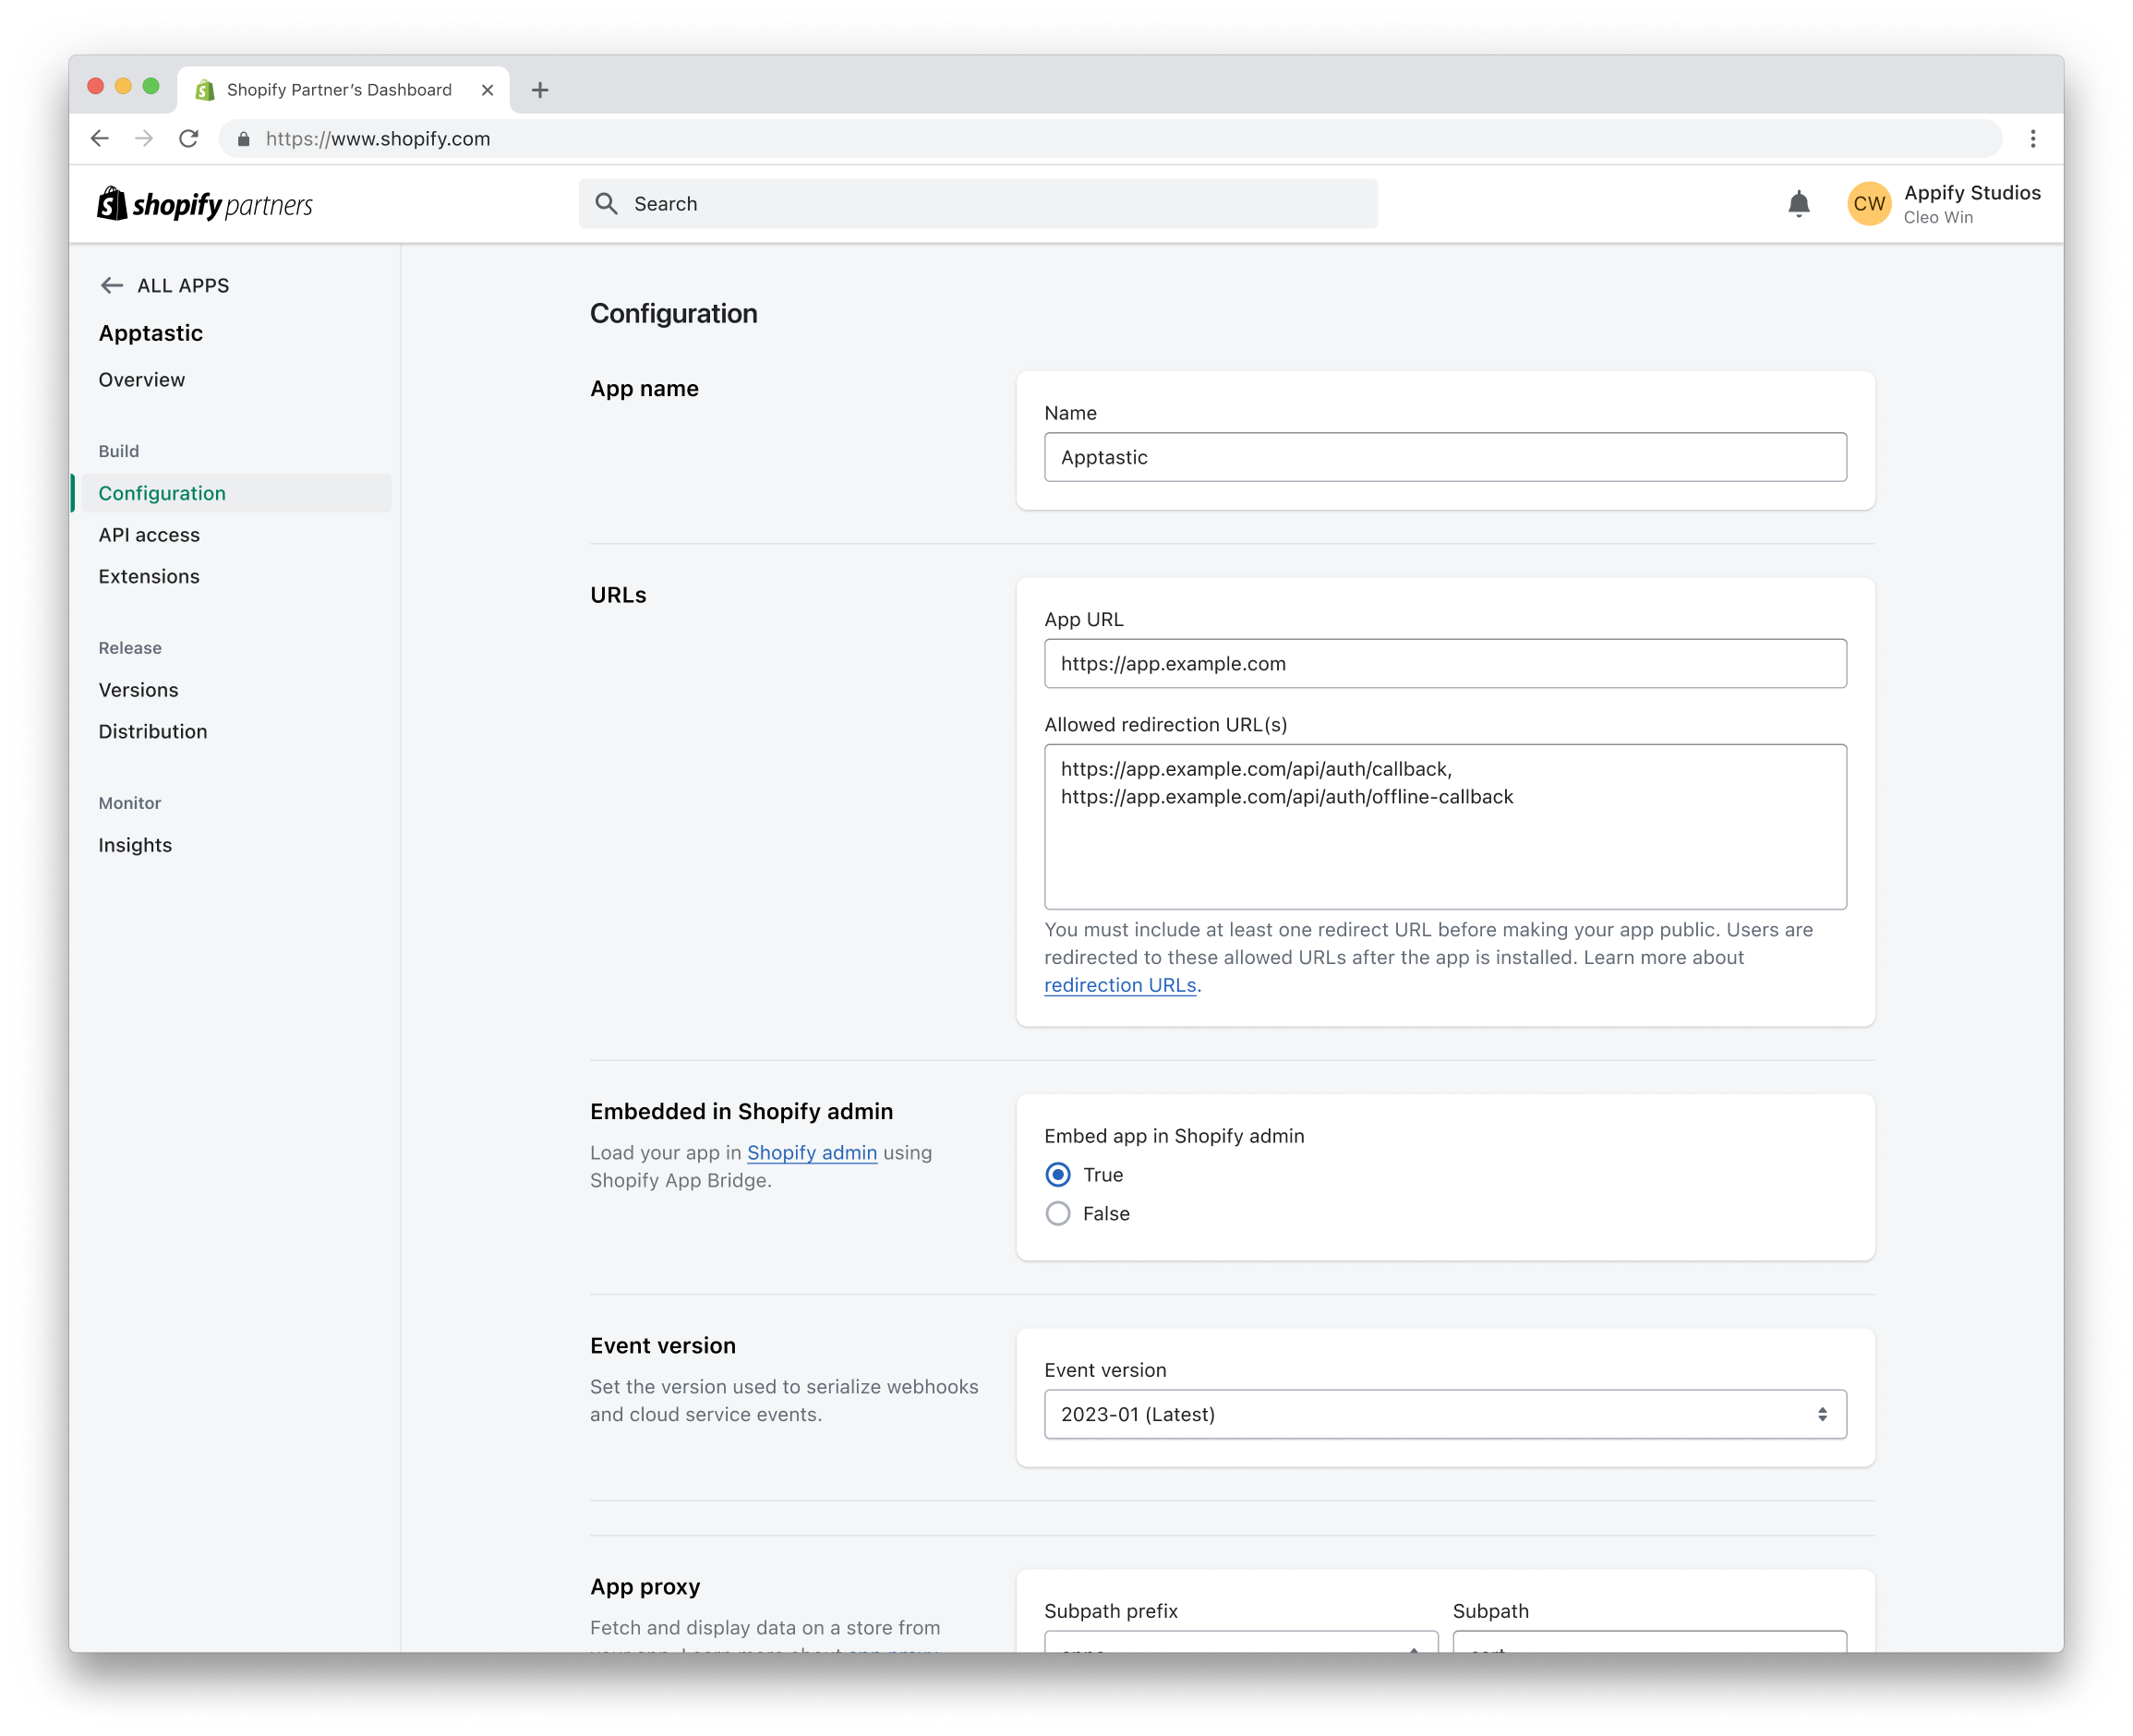Open the CW account avatar menu

pos(1868,204)
